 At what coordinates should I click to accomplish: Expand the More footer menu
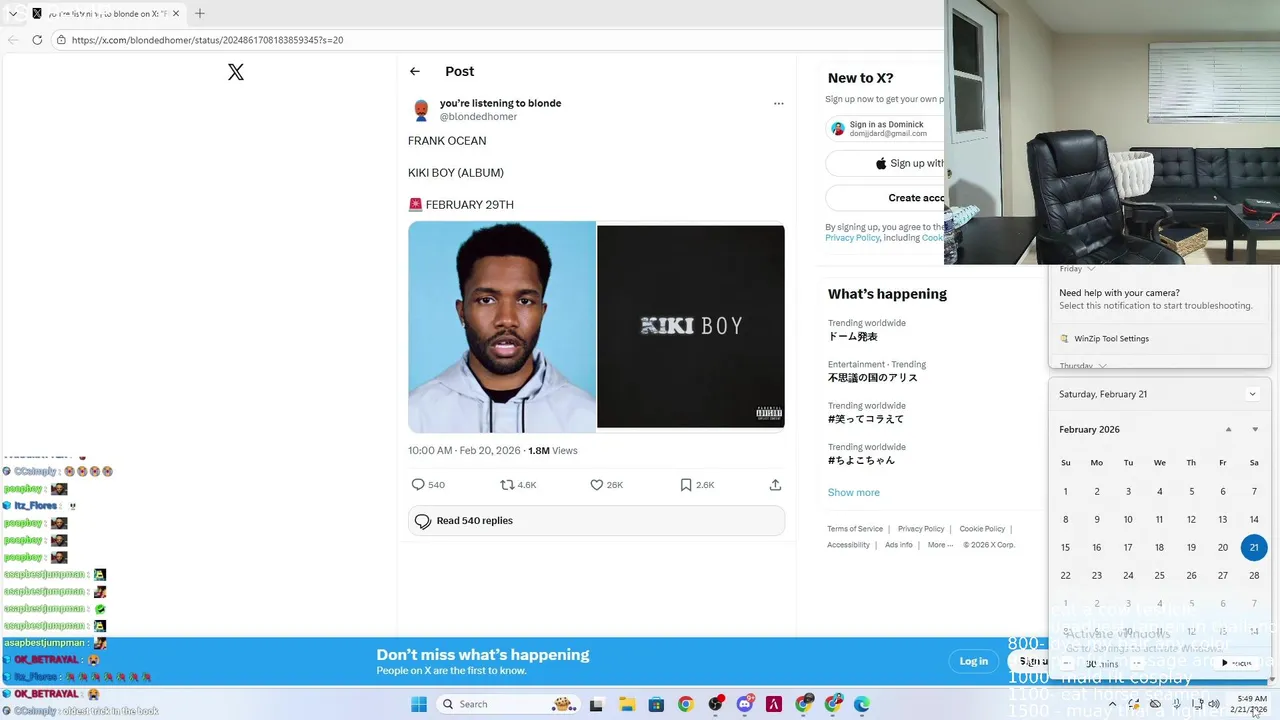tap(940, 545)
